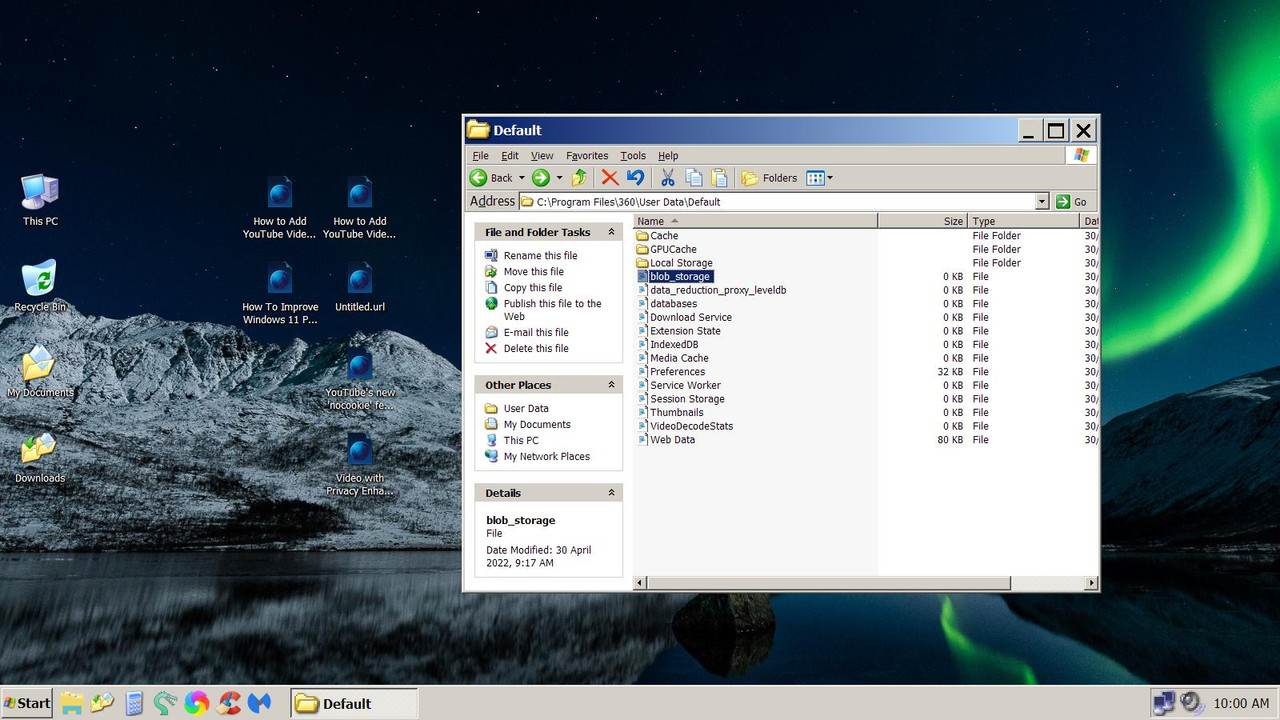Click the Go button next to address

[1072, 201]
